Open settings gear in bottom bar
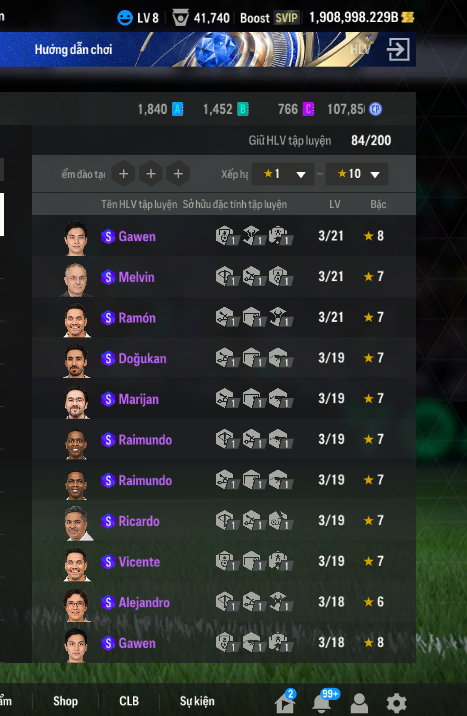This screenshot has width=467, height=716. tap(396, 703)
